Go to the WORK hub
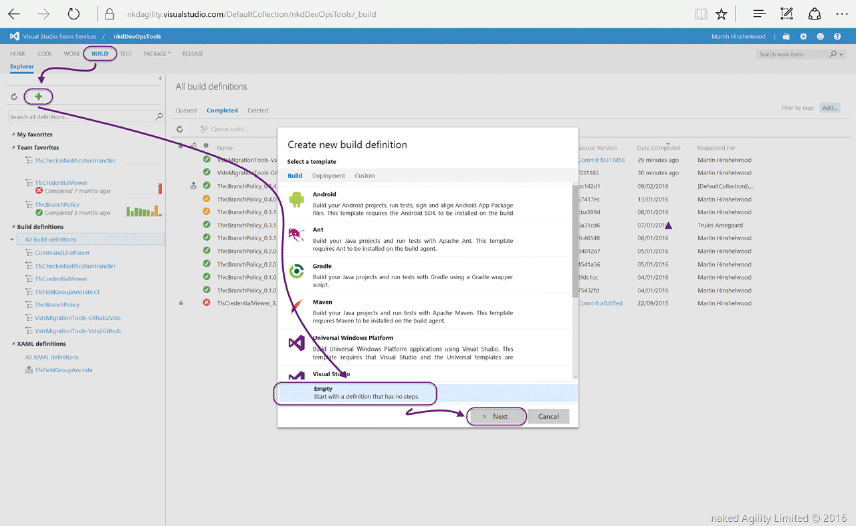 (72, 53)
